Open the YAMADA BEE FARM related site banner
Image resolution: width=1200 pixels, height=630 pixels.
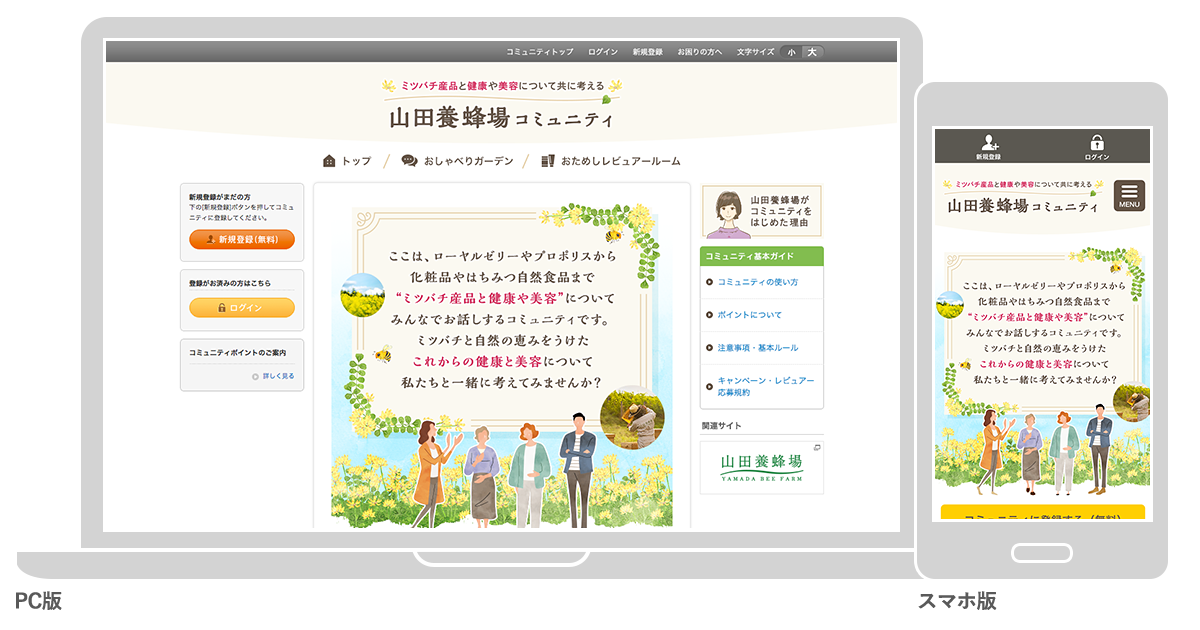pyautogui.click(x=762, y=468)
